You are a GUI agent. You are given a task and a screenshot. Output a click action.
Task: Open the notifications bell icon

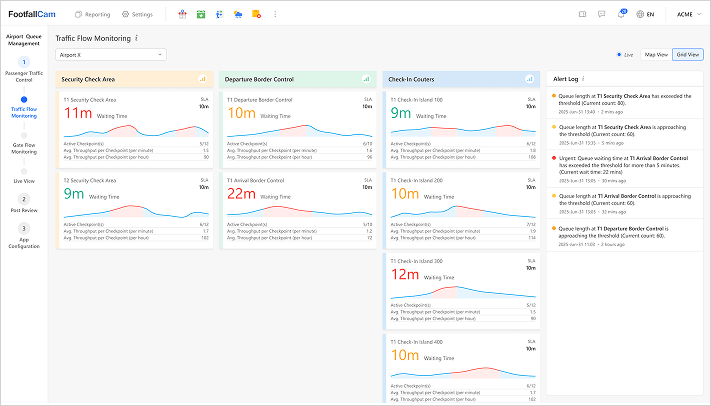click(621, 15)
